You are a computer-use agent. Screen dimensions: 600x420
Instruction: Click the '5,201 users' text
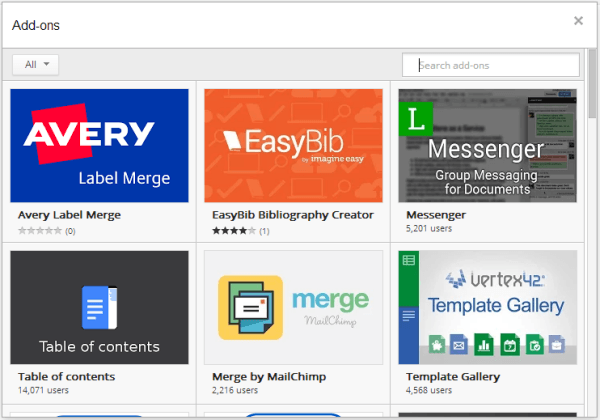click(x=429, y=229)
